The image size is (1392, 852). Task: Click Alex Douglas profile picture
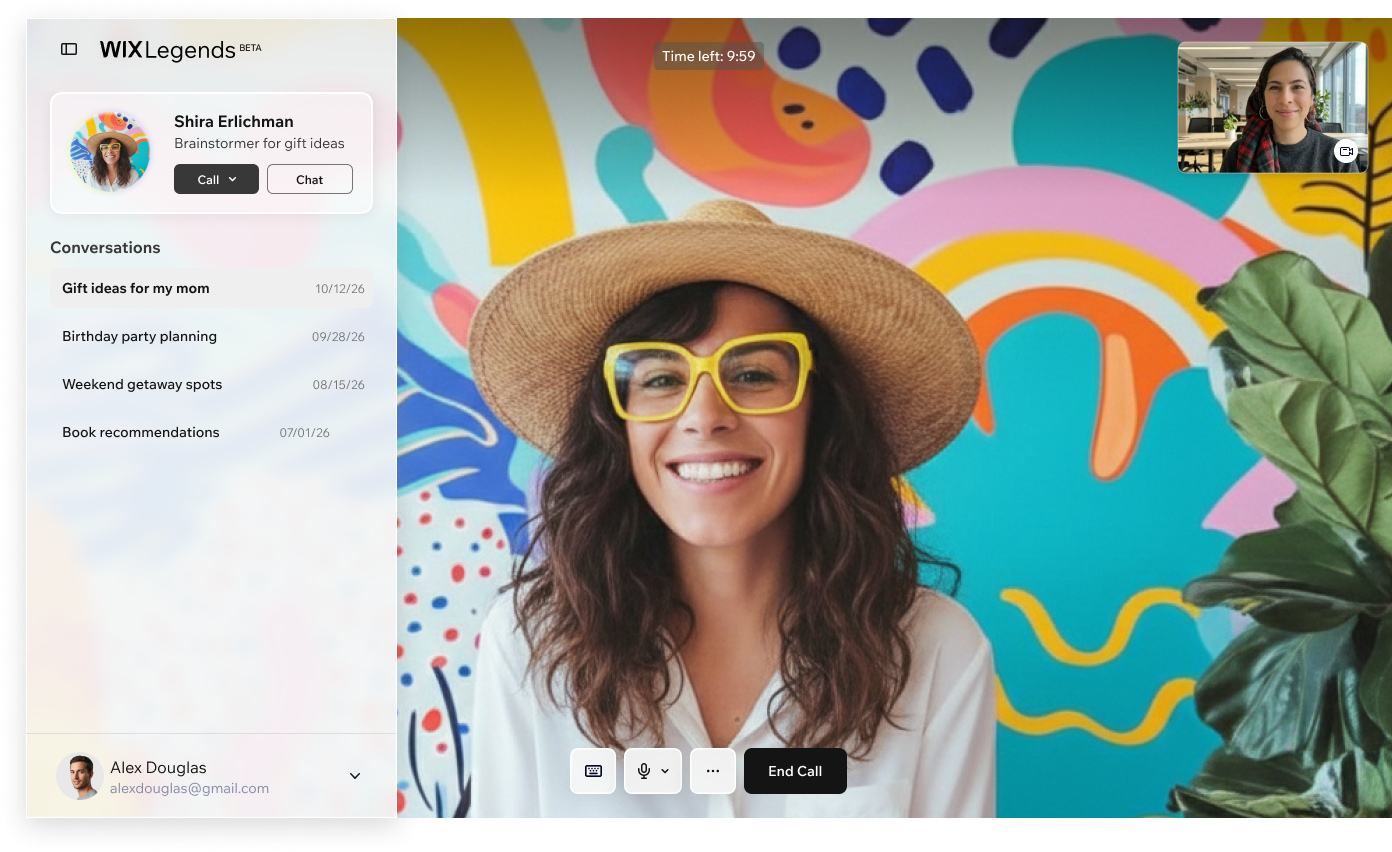click(x=79, y=776)
